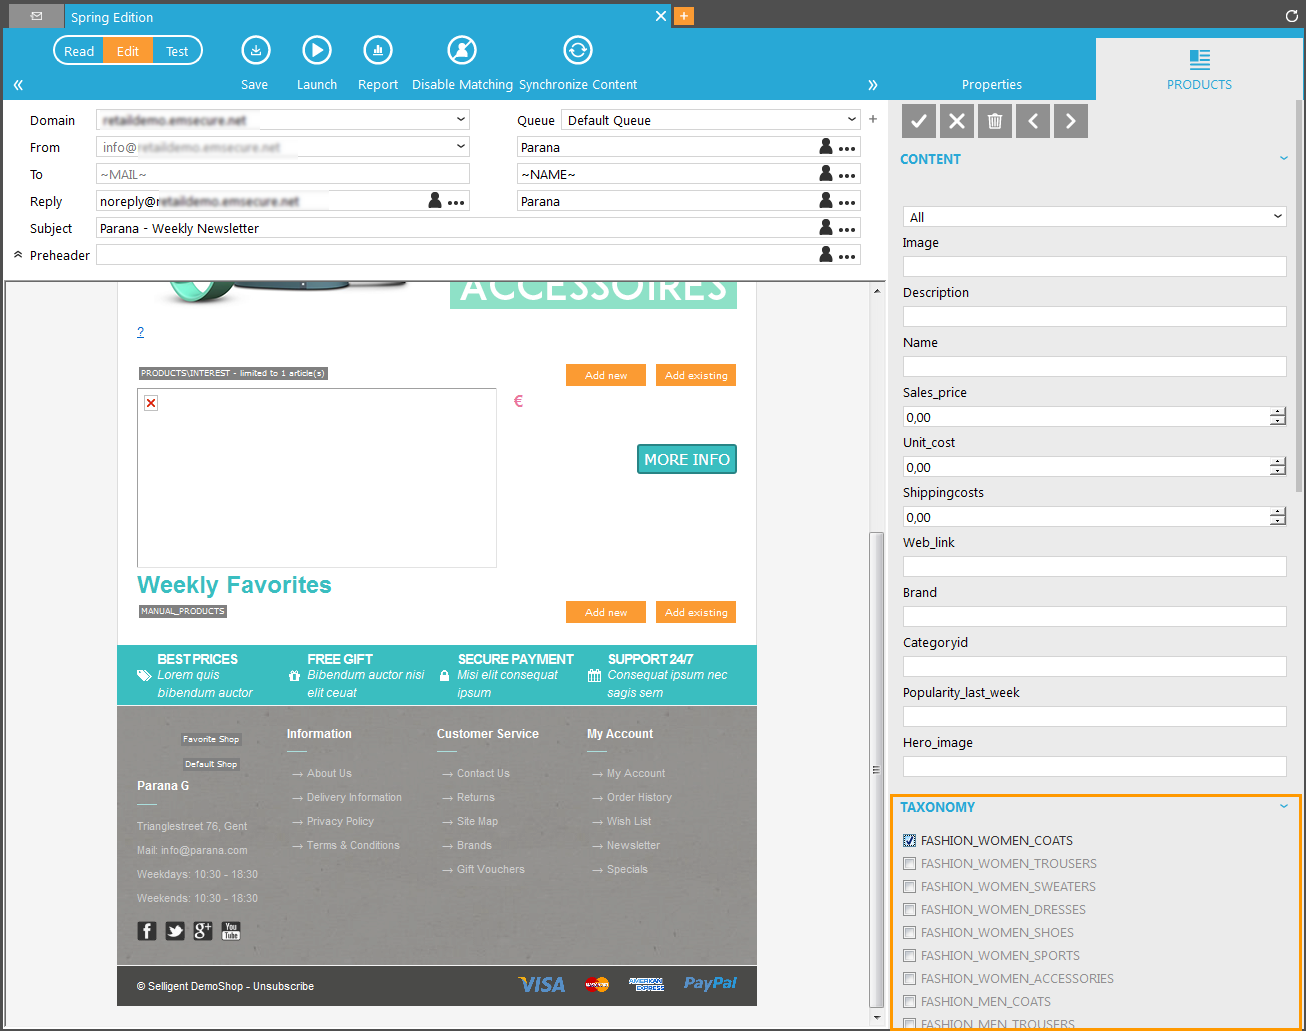The image size is (1306, 1031).
Task: Go to next product with right arrow
Action: pos(1071,121)
